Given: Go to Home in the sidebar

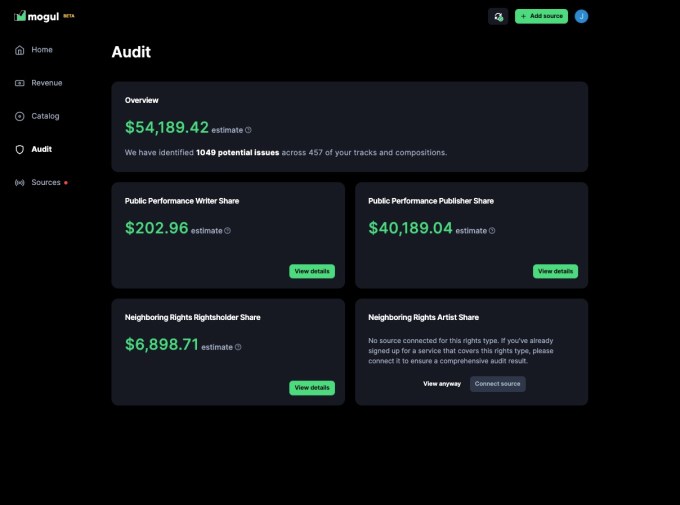Looking at the screenshot, I should point(42,50).
